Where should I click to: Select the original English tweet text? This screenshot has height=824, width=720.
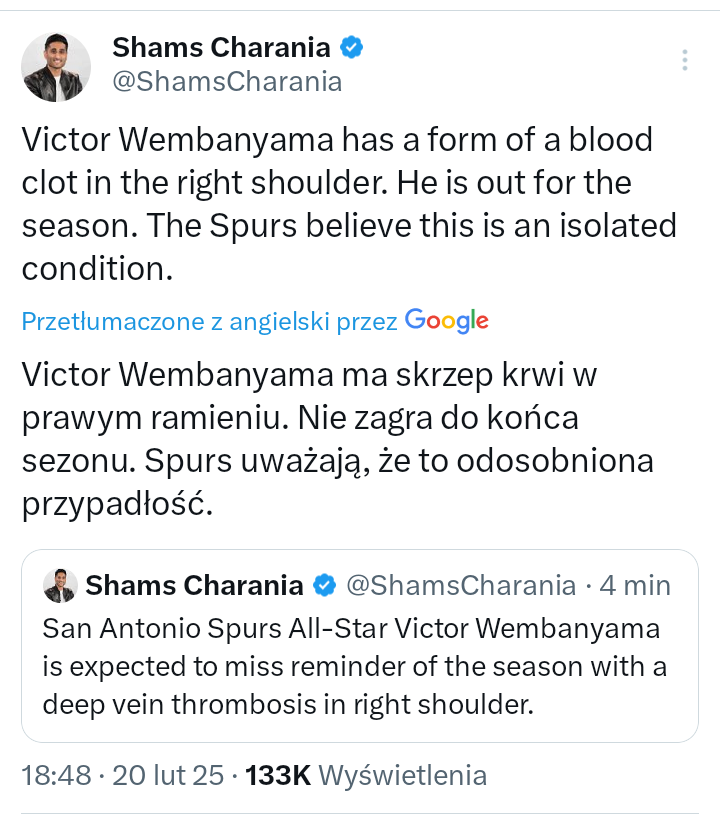point(340,203)
